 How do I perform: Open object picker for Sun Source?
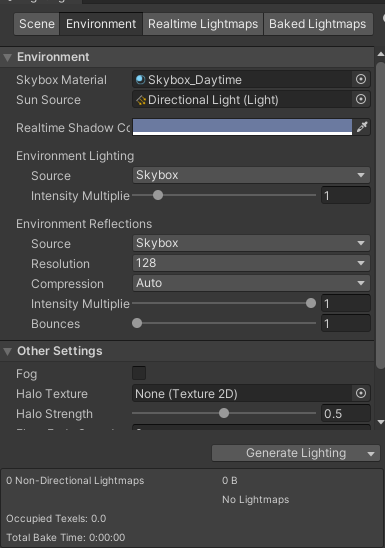coord(361,99)
